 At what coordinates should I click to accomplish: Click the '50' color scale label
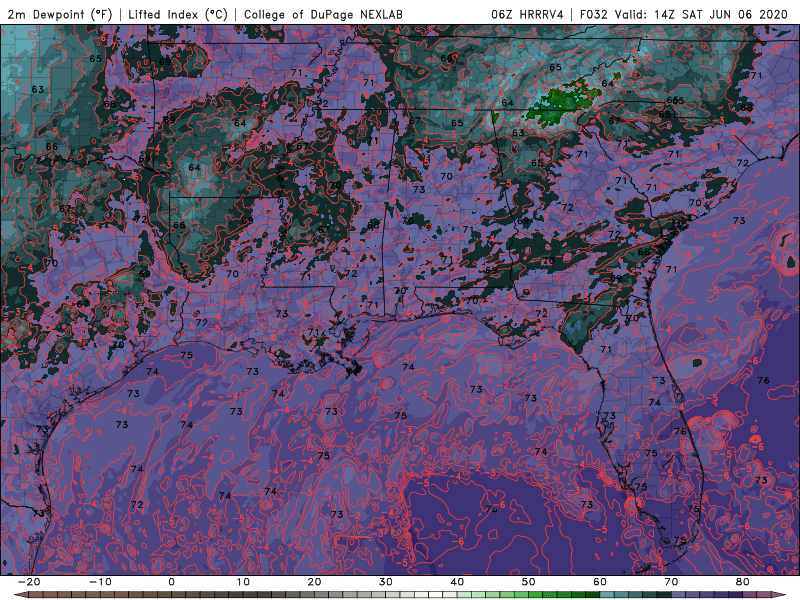[529, 582]
